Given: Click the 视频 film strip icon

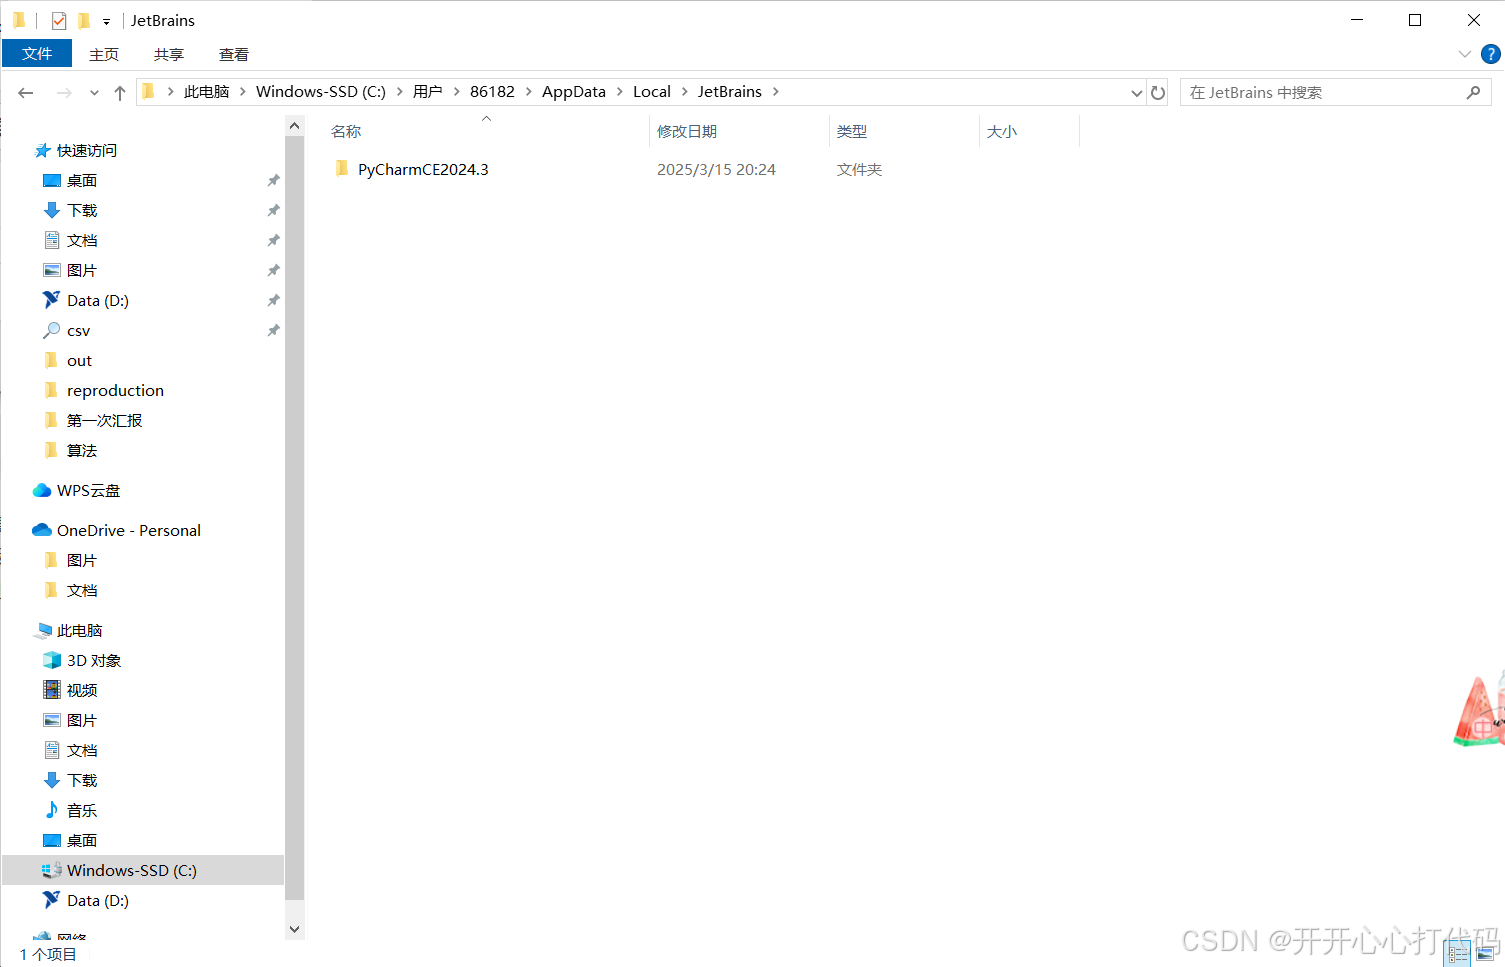Looking at the screenshot, I should (x=52, y=690).
